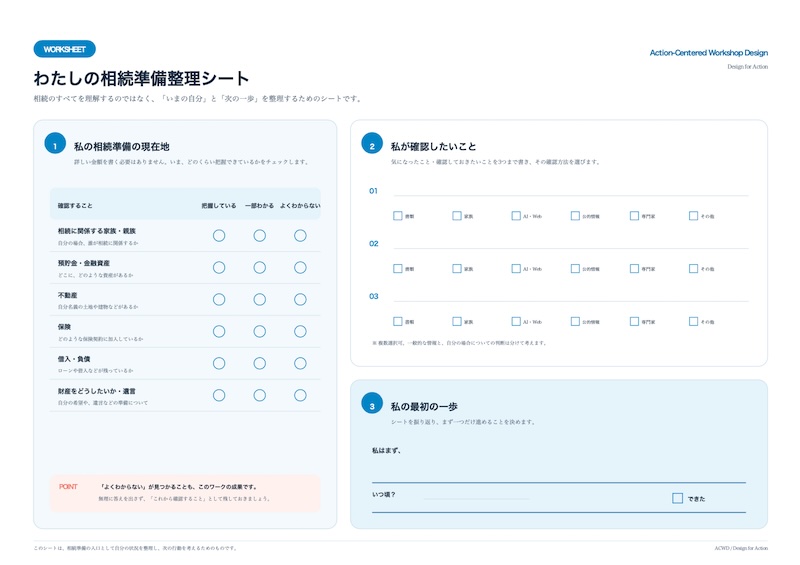Click the ACWD / Design for Action footer
This screenshot has height=565, width=800.
point(741,548)
